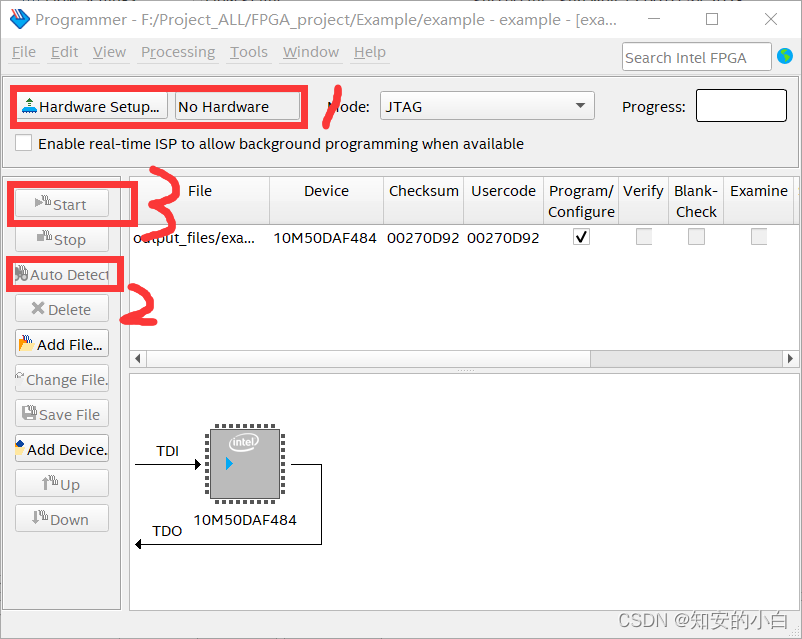This screenshot has height=639, width=802.
Task: Click the Program/Configure column header
Action: click(581, 201)
